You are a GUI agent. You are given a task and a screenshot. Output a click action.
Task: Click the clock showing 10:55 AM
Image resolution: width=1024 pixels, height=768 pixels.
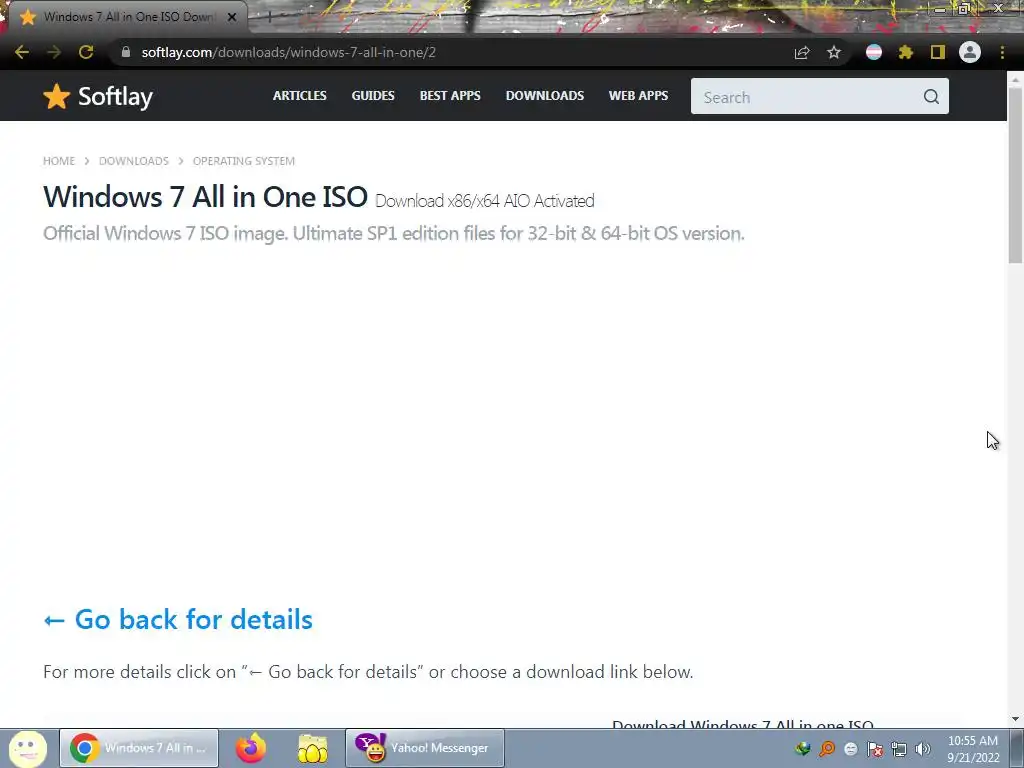click(x=973, y=741)
